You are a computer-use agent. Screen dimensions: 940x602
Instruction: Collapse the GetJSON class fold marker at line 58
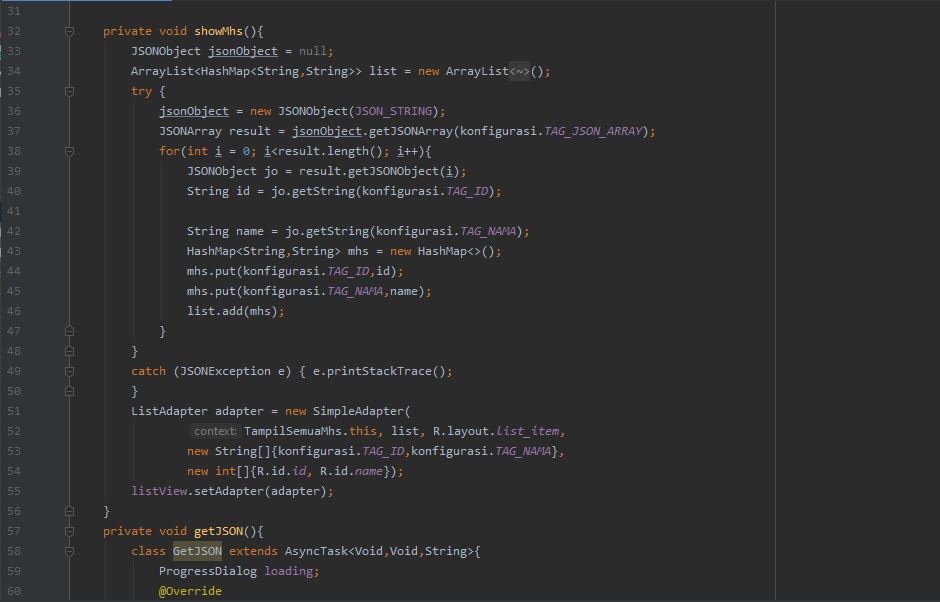[70, 551]
